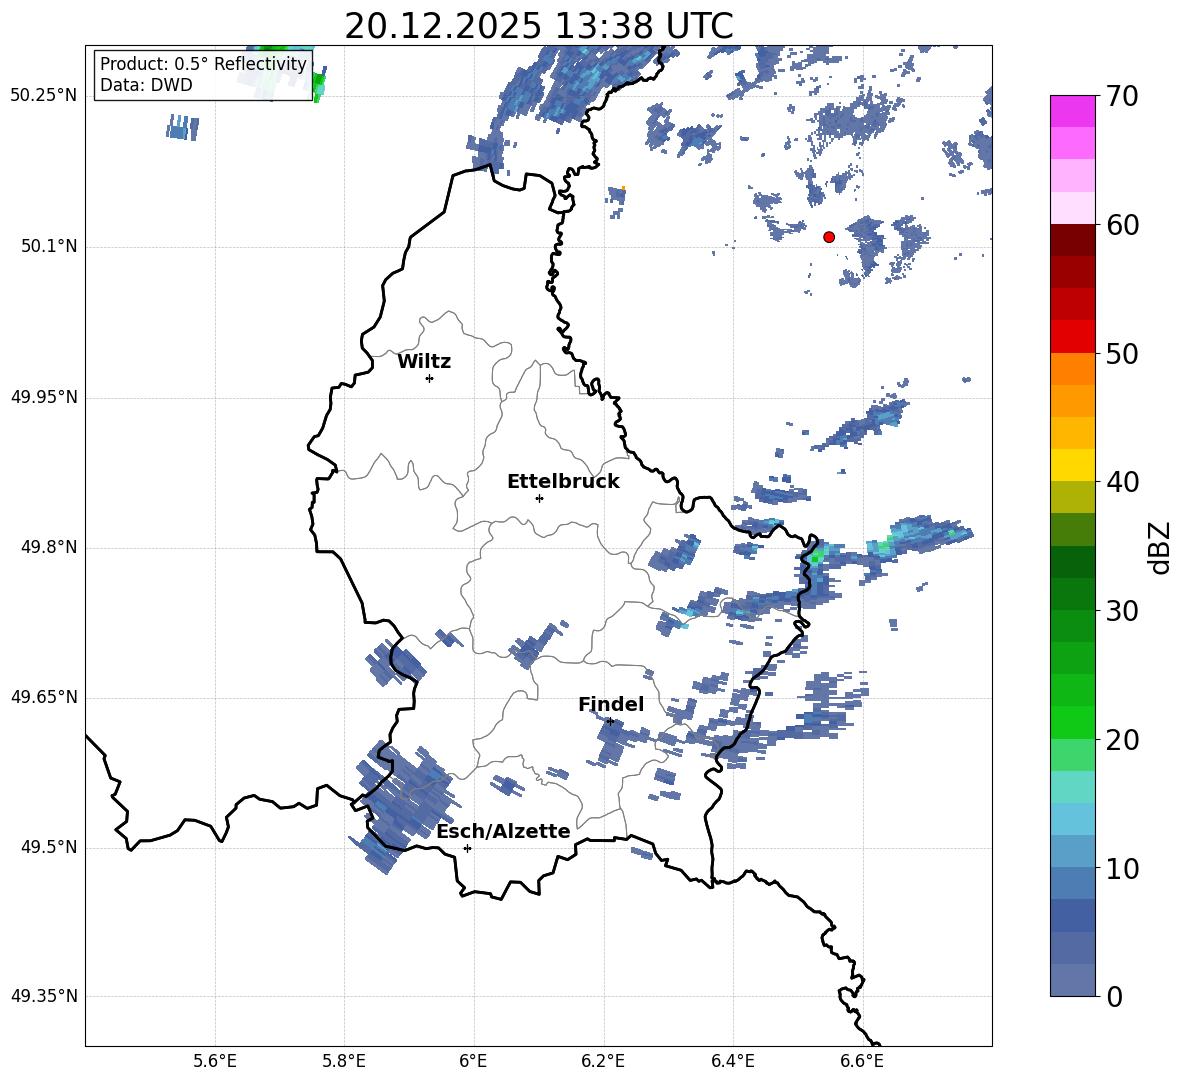Click the dark red colorbar segment below 60

pos(1073,241)
